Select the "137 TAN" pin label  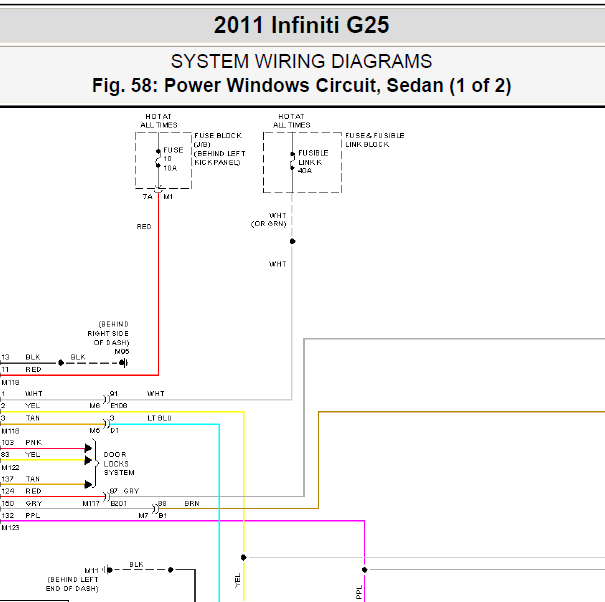point(20,479)
